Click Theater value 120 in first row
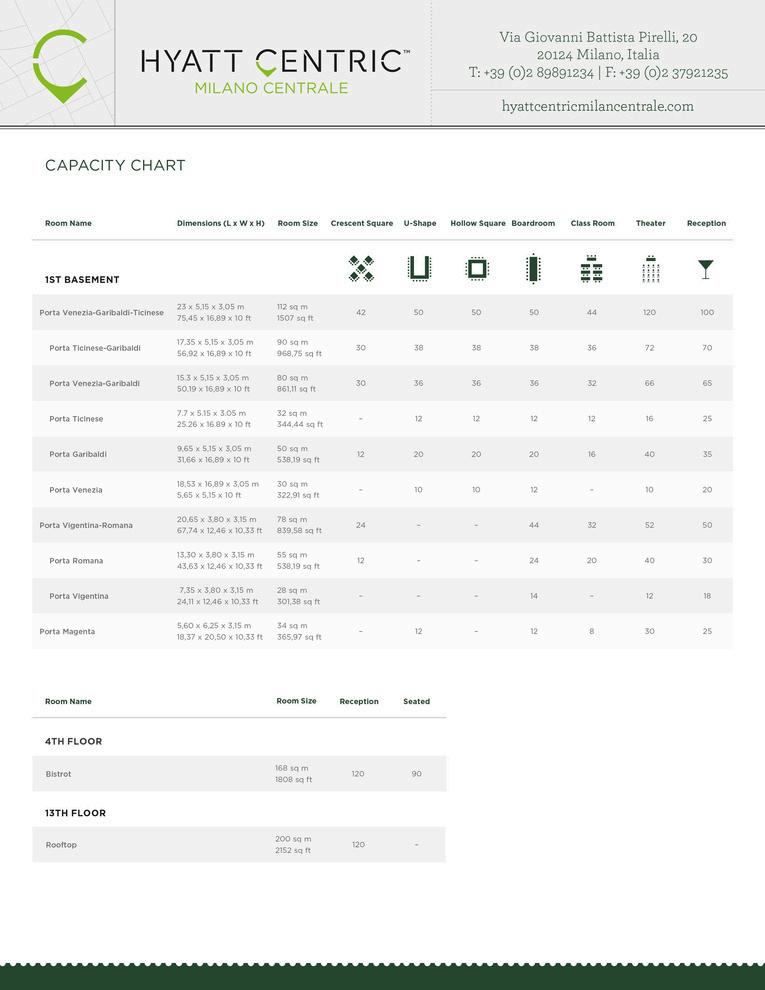The width and height of the screenshot is (765, 990). tap(649, 313)
